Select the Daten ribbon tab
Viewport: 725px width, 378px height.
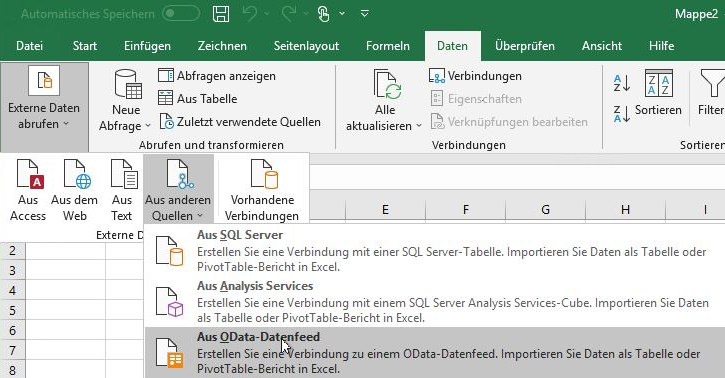(453, 46)
